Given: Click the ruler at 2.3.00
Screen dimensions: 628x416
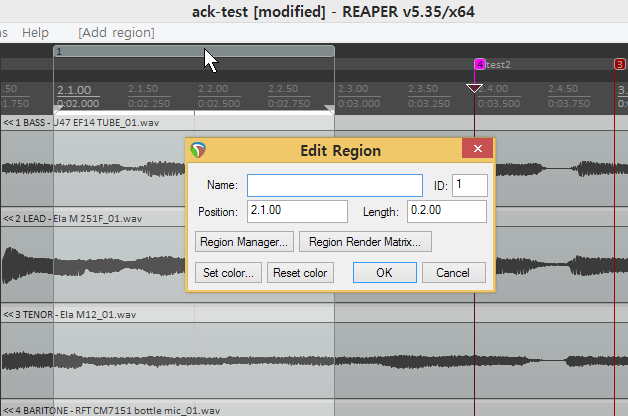Looking at the screenshot, I should coord(353,89).
